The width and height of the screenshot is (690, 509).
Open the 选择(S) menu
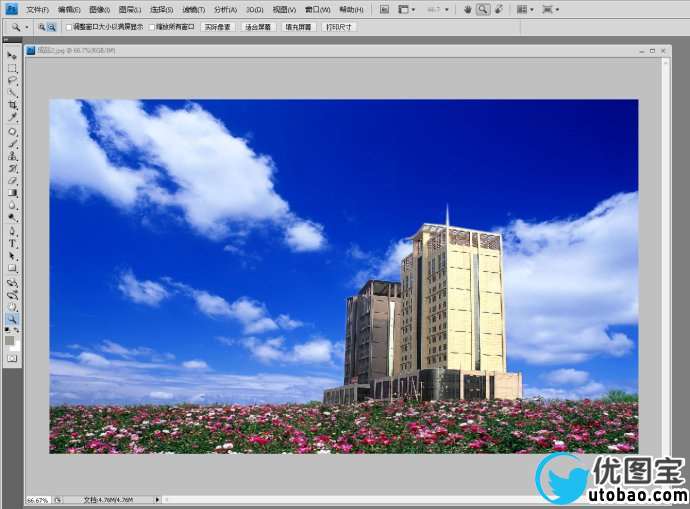pyautogui.click(x=161, y=10)
